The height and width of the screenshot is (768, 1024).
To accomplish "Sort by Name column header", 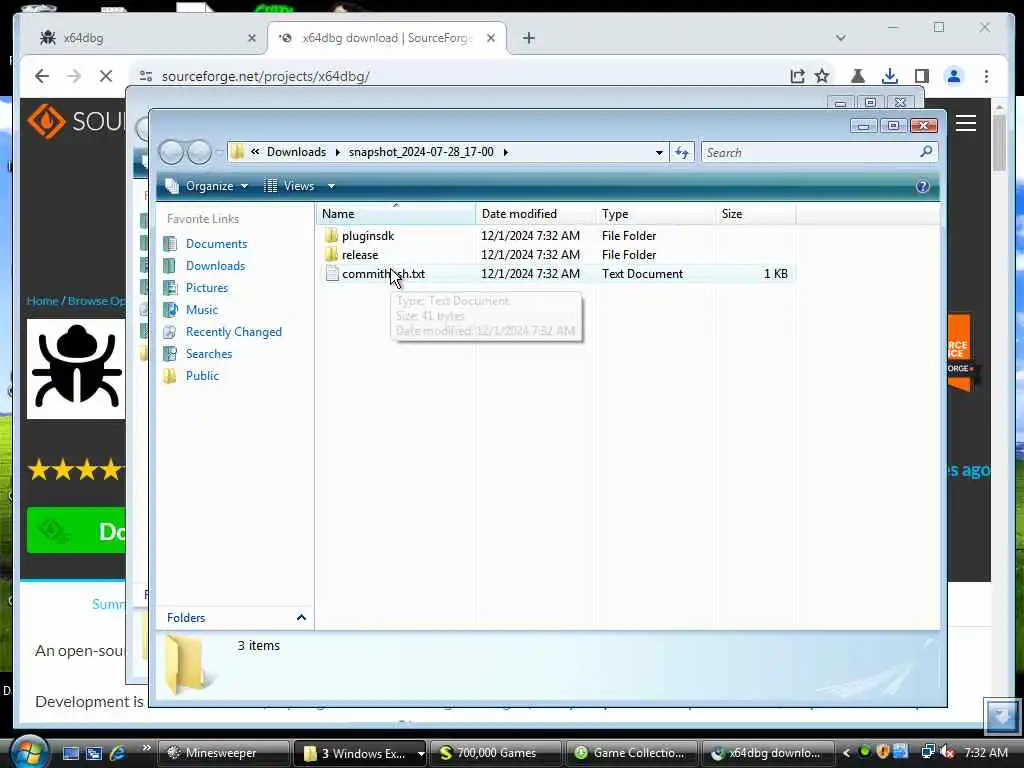I will tap(396, 214).
